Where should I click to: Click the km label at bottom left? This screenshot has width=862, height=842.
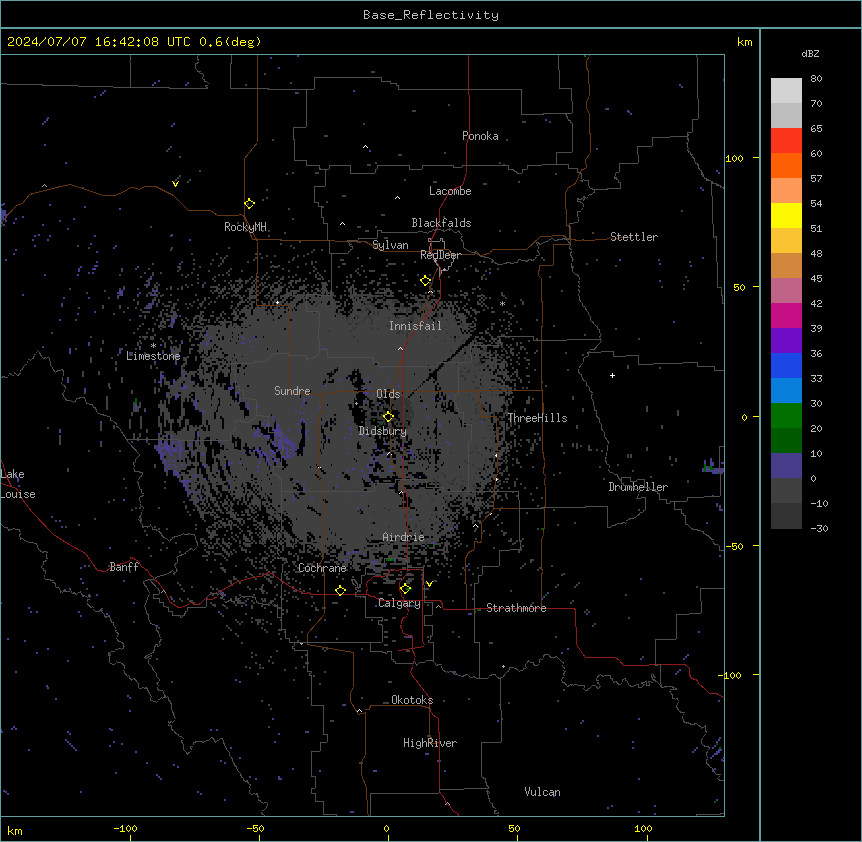[15, 831]
